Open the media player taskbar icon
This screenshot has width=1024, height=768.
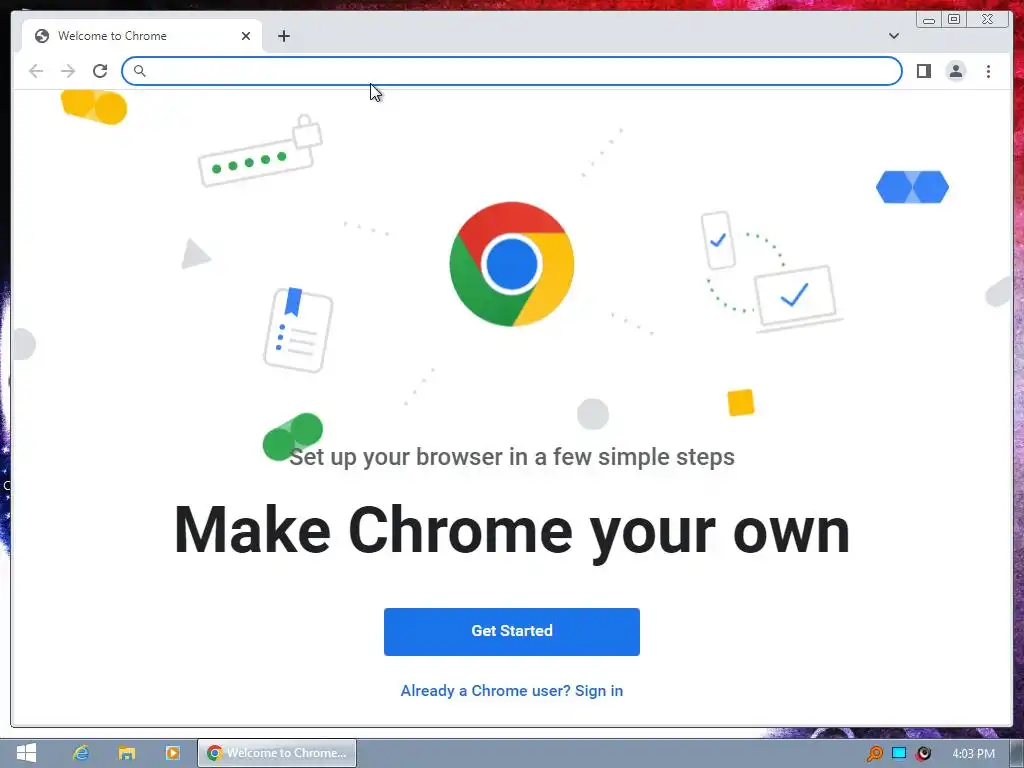[172, 753]
